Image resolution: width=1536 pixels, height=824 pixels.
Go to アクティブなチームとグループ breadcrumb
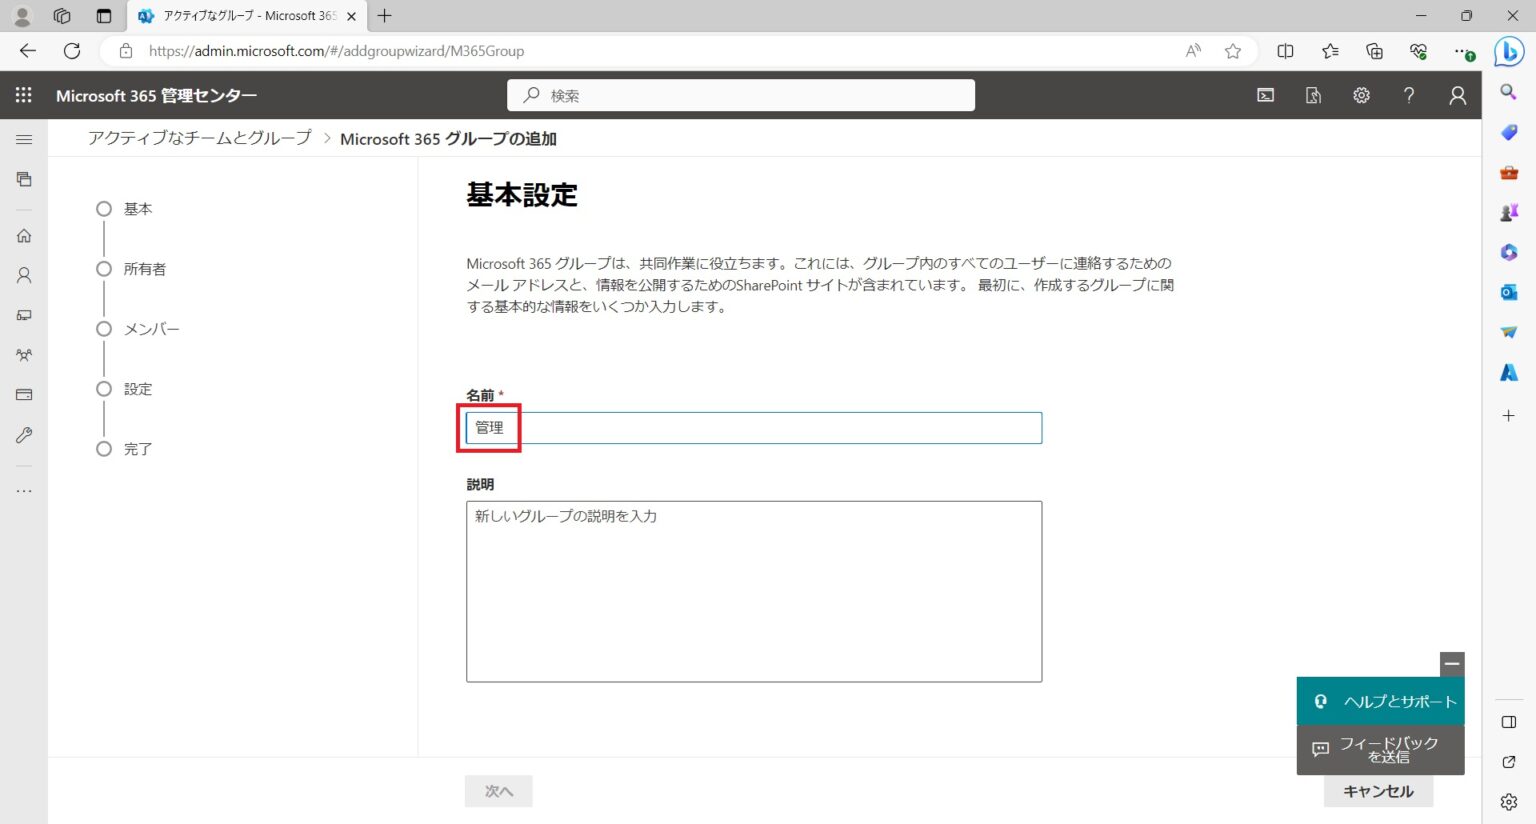pyautogui.click(x=200, y=138)
